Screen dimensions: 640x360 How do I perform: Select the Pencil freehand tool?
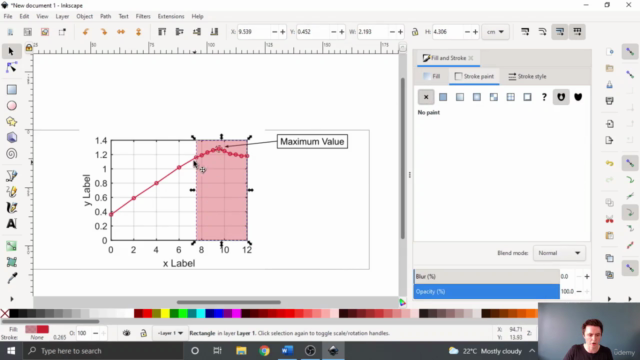(11, 191)
